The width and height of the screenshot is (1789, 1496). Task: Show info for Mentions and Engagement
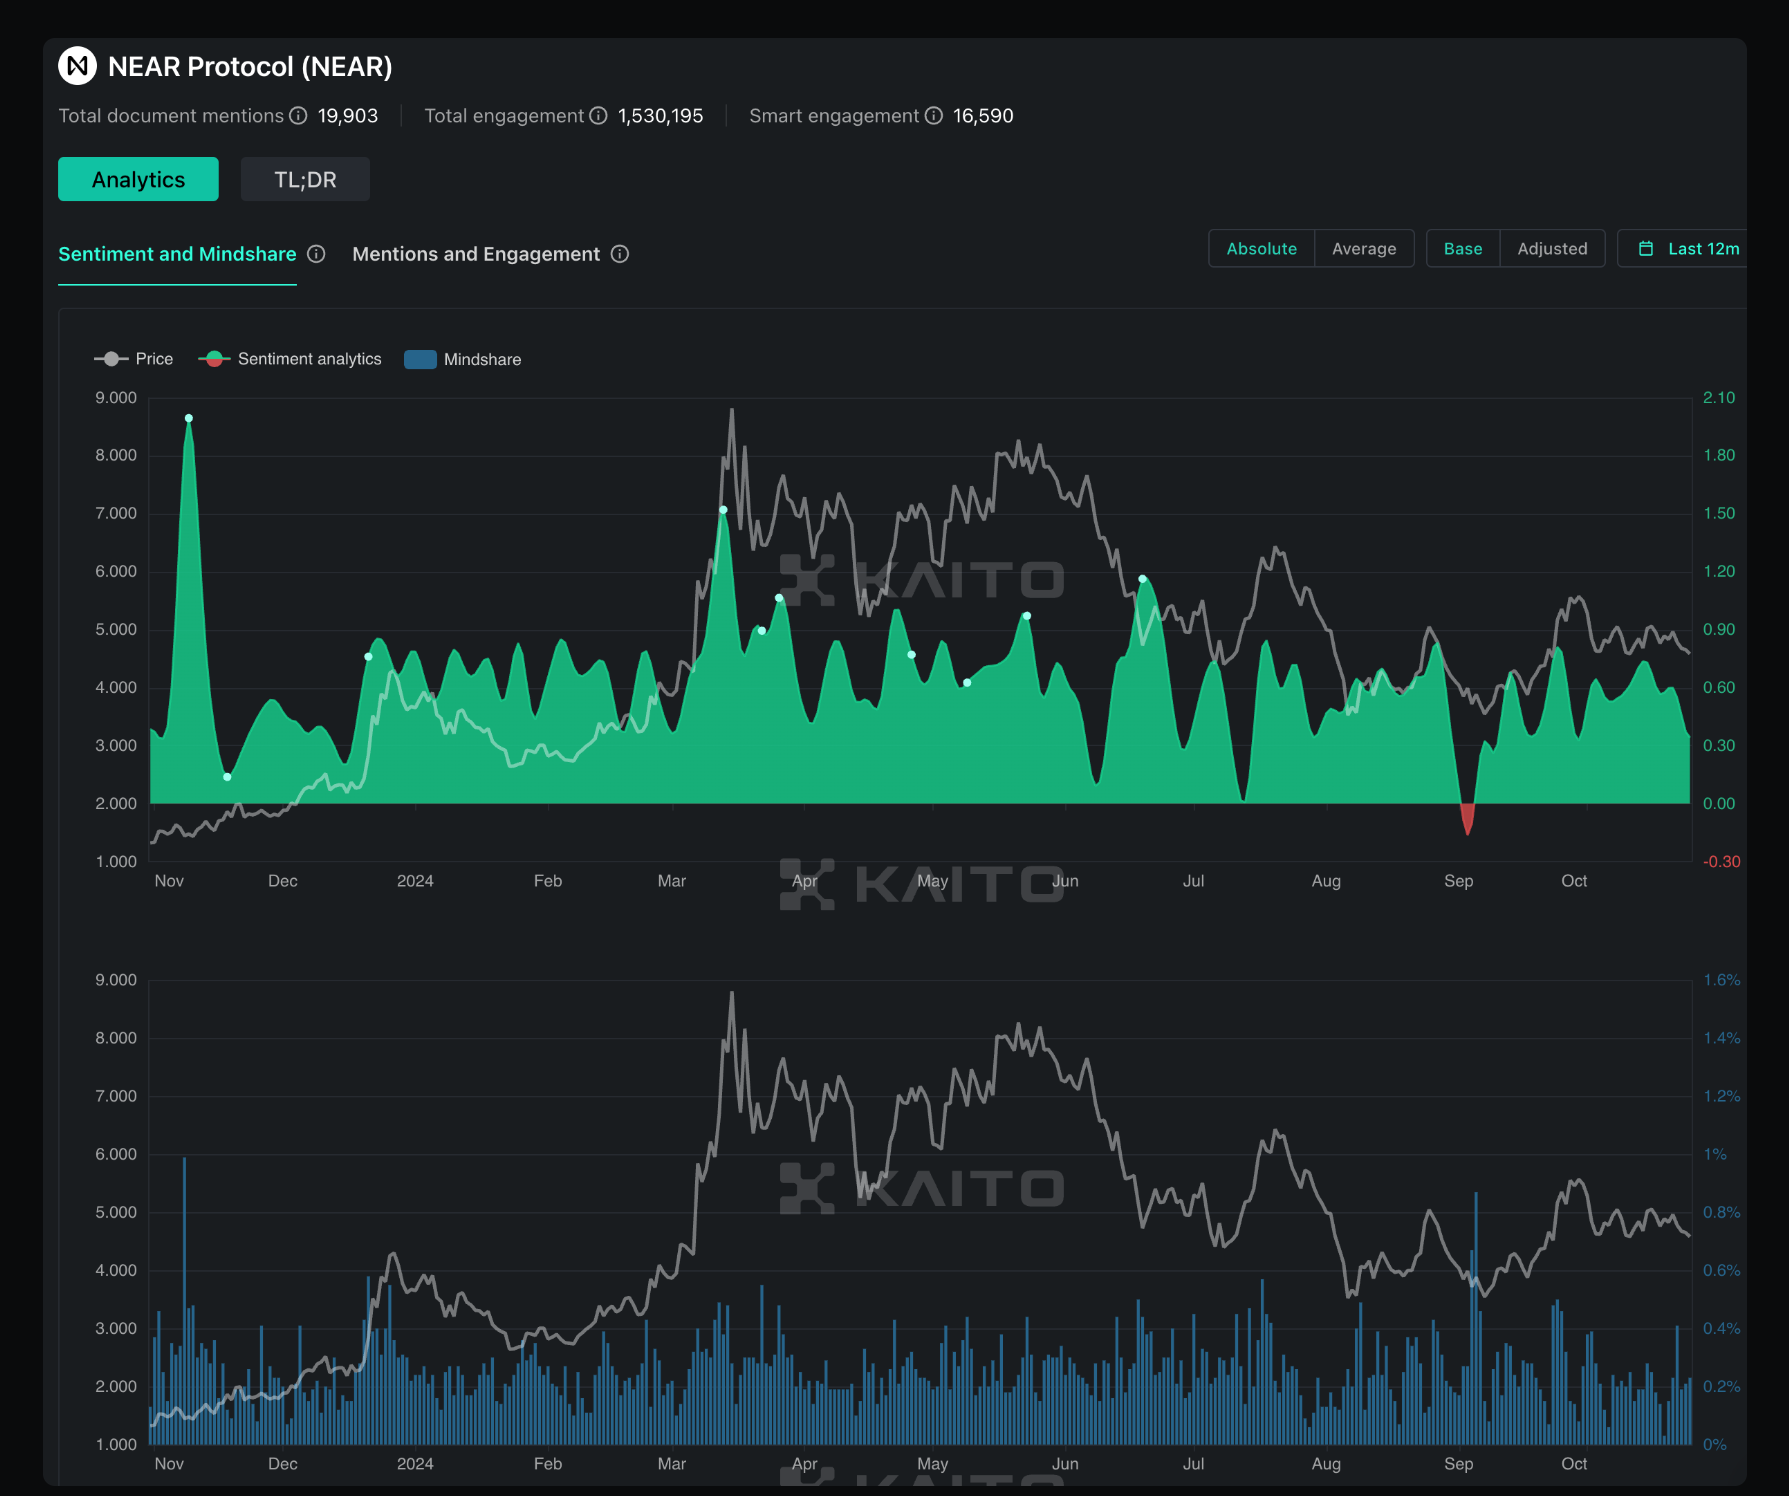(620, 254)
